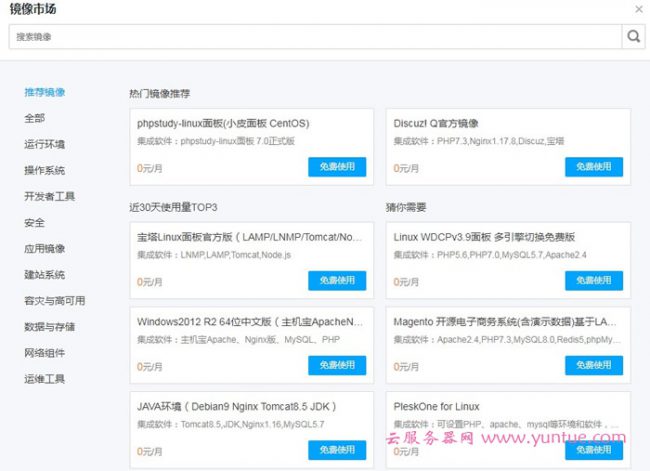Use phpstudy-linux面板 image for free
Image resolution: width=650 pixels, height=471 pixels.
[x=337, y=167]
